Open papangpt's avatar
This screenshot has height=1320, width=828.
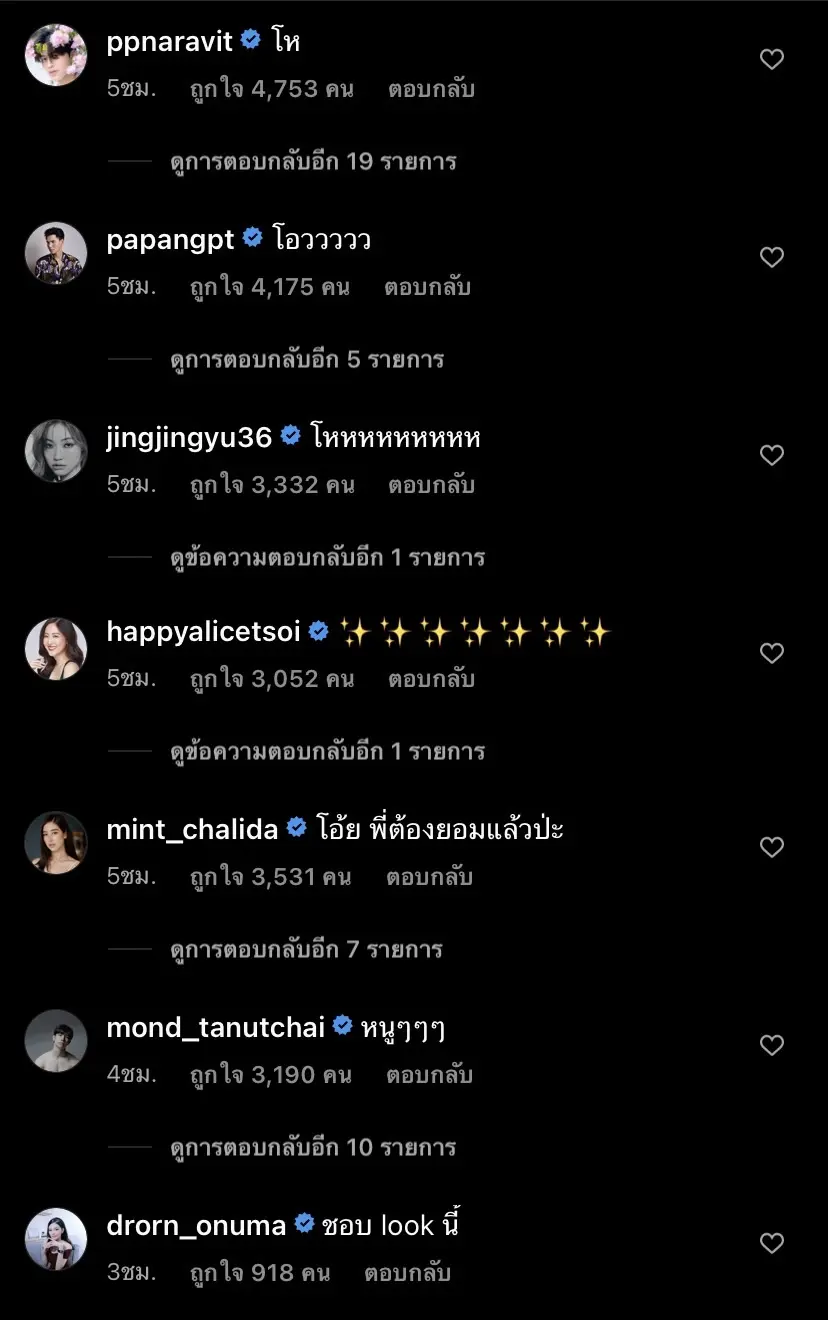(56, 253)
